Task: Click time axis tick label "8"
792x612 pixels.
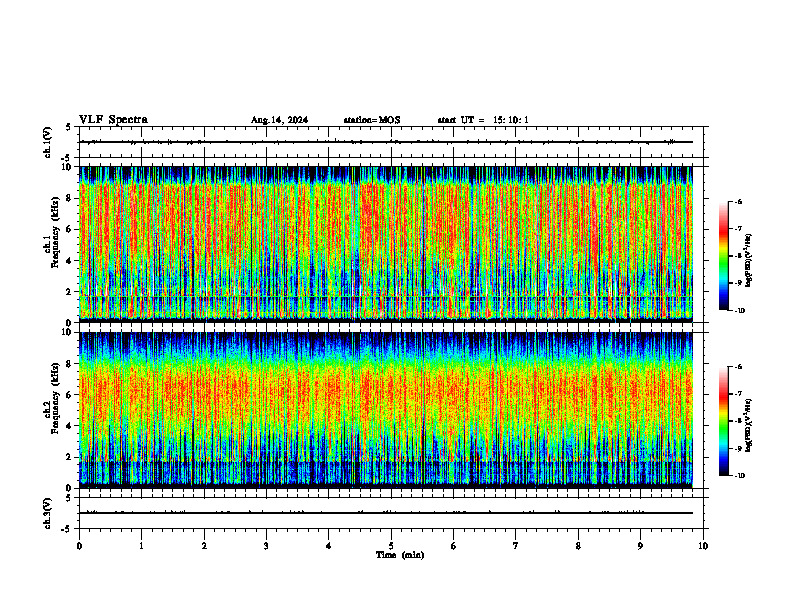Action: pyautogui.click(x=578, y=546)
